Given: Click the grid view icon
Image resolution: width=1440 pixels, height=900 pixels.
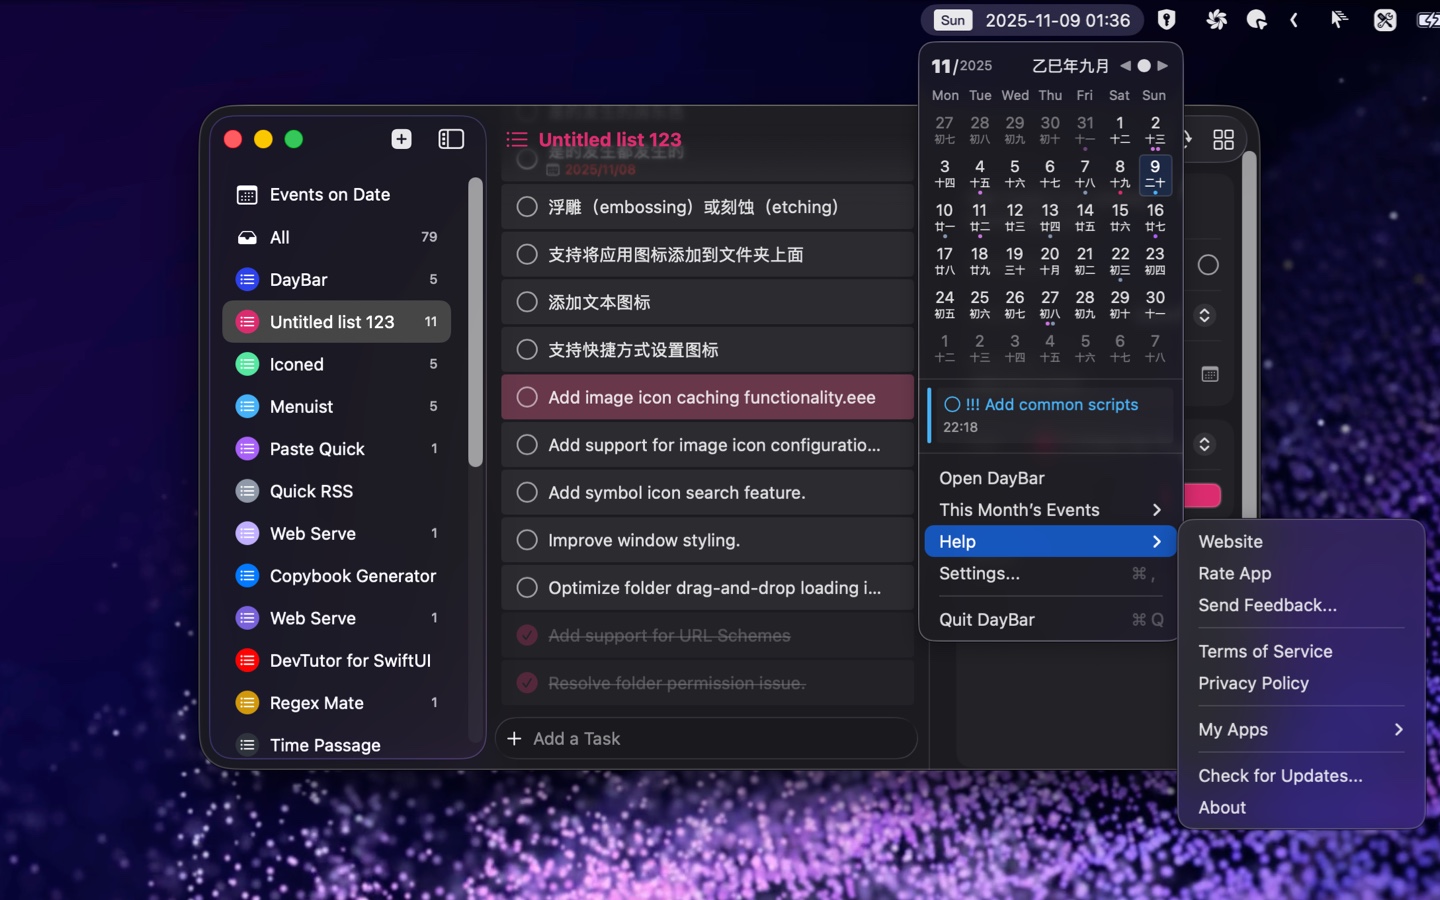Looking at the screenshot, I should pos(1223,139).
